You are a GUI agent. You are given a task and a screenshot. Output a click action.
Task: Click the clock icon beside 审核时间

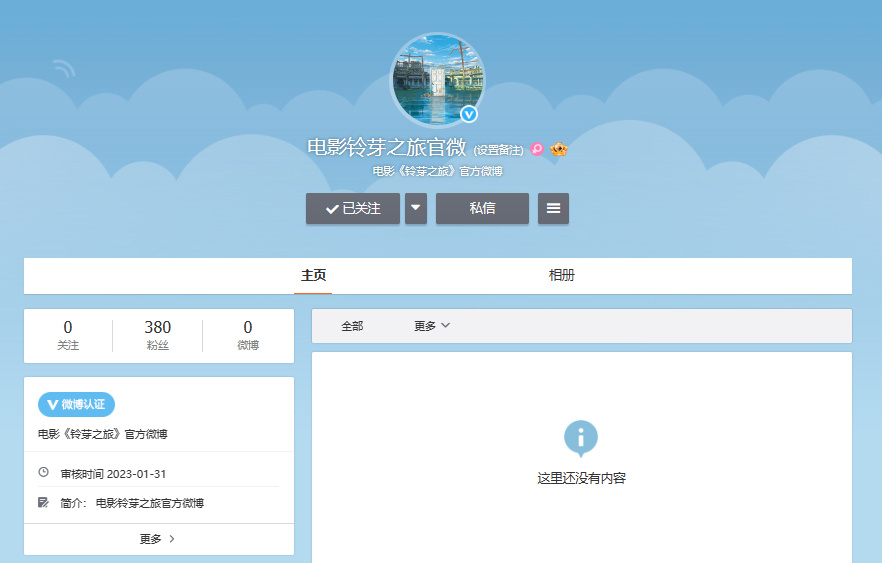coord(43,472)
